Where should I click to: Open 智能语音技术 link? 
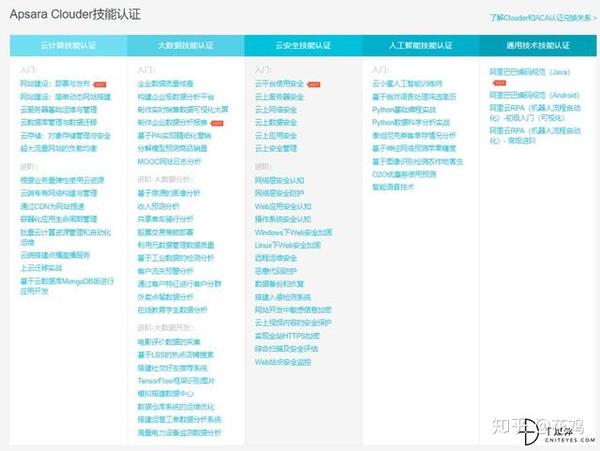click(x=393, y=187)
